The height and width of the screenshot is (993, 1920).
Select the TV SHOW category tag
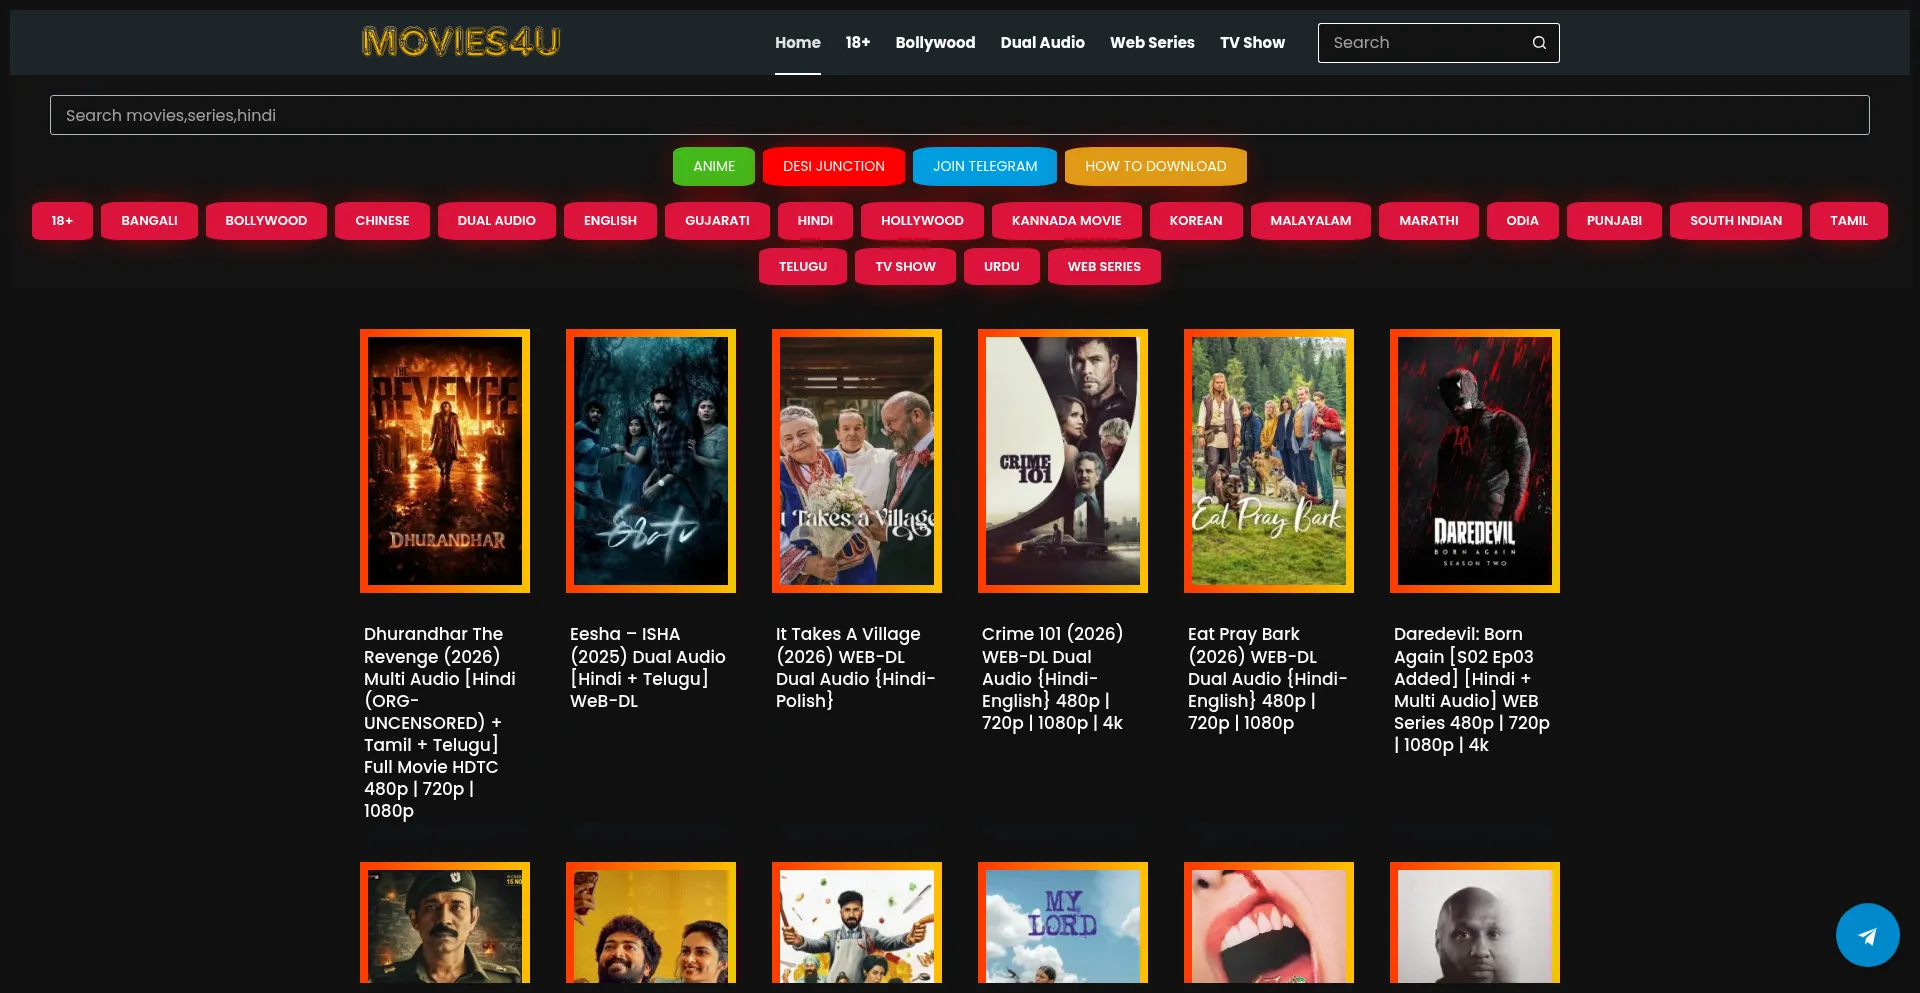coord(905,267)
